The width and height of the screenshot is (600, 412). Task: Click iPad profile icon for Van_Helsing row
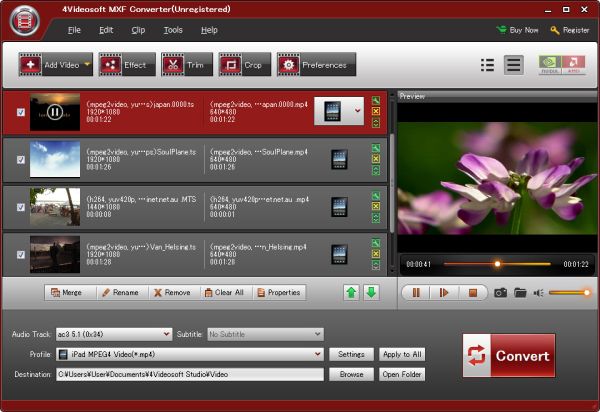[x=339, y=254]
